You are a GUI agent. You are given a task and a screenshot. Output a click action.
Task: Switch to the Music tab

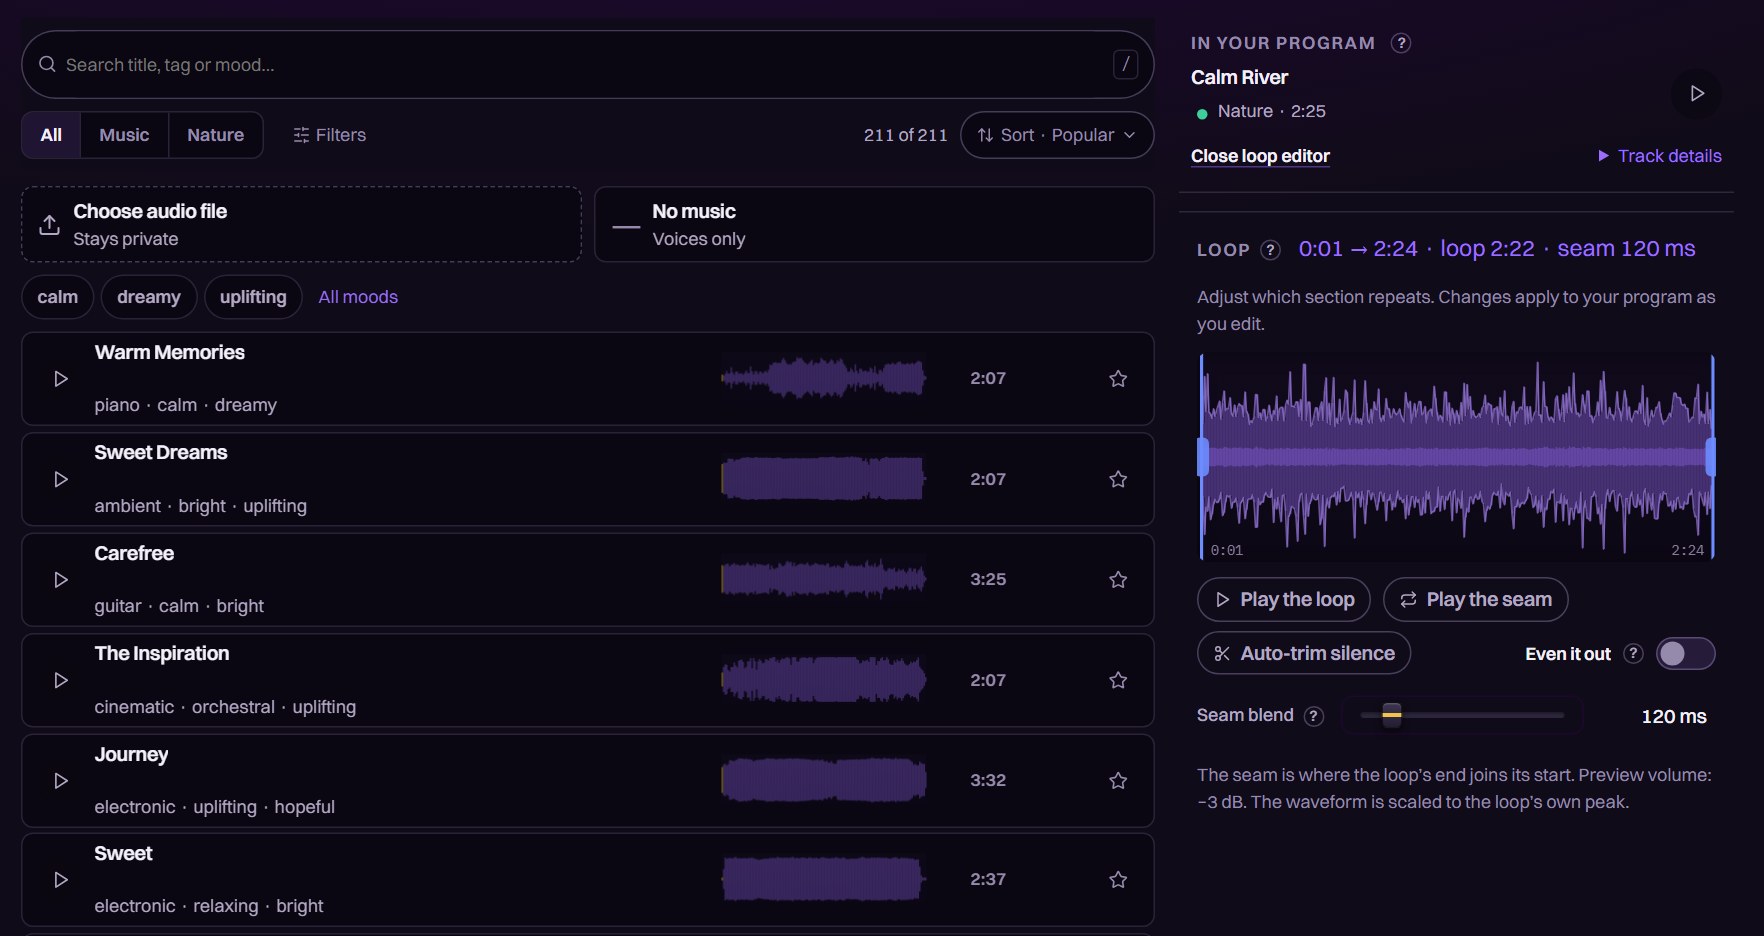tap(124, 135)
